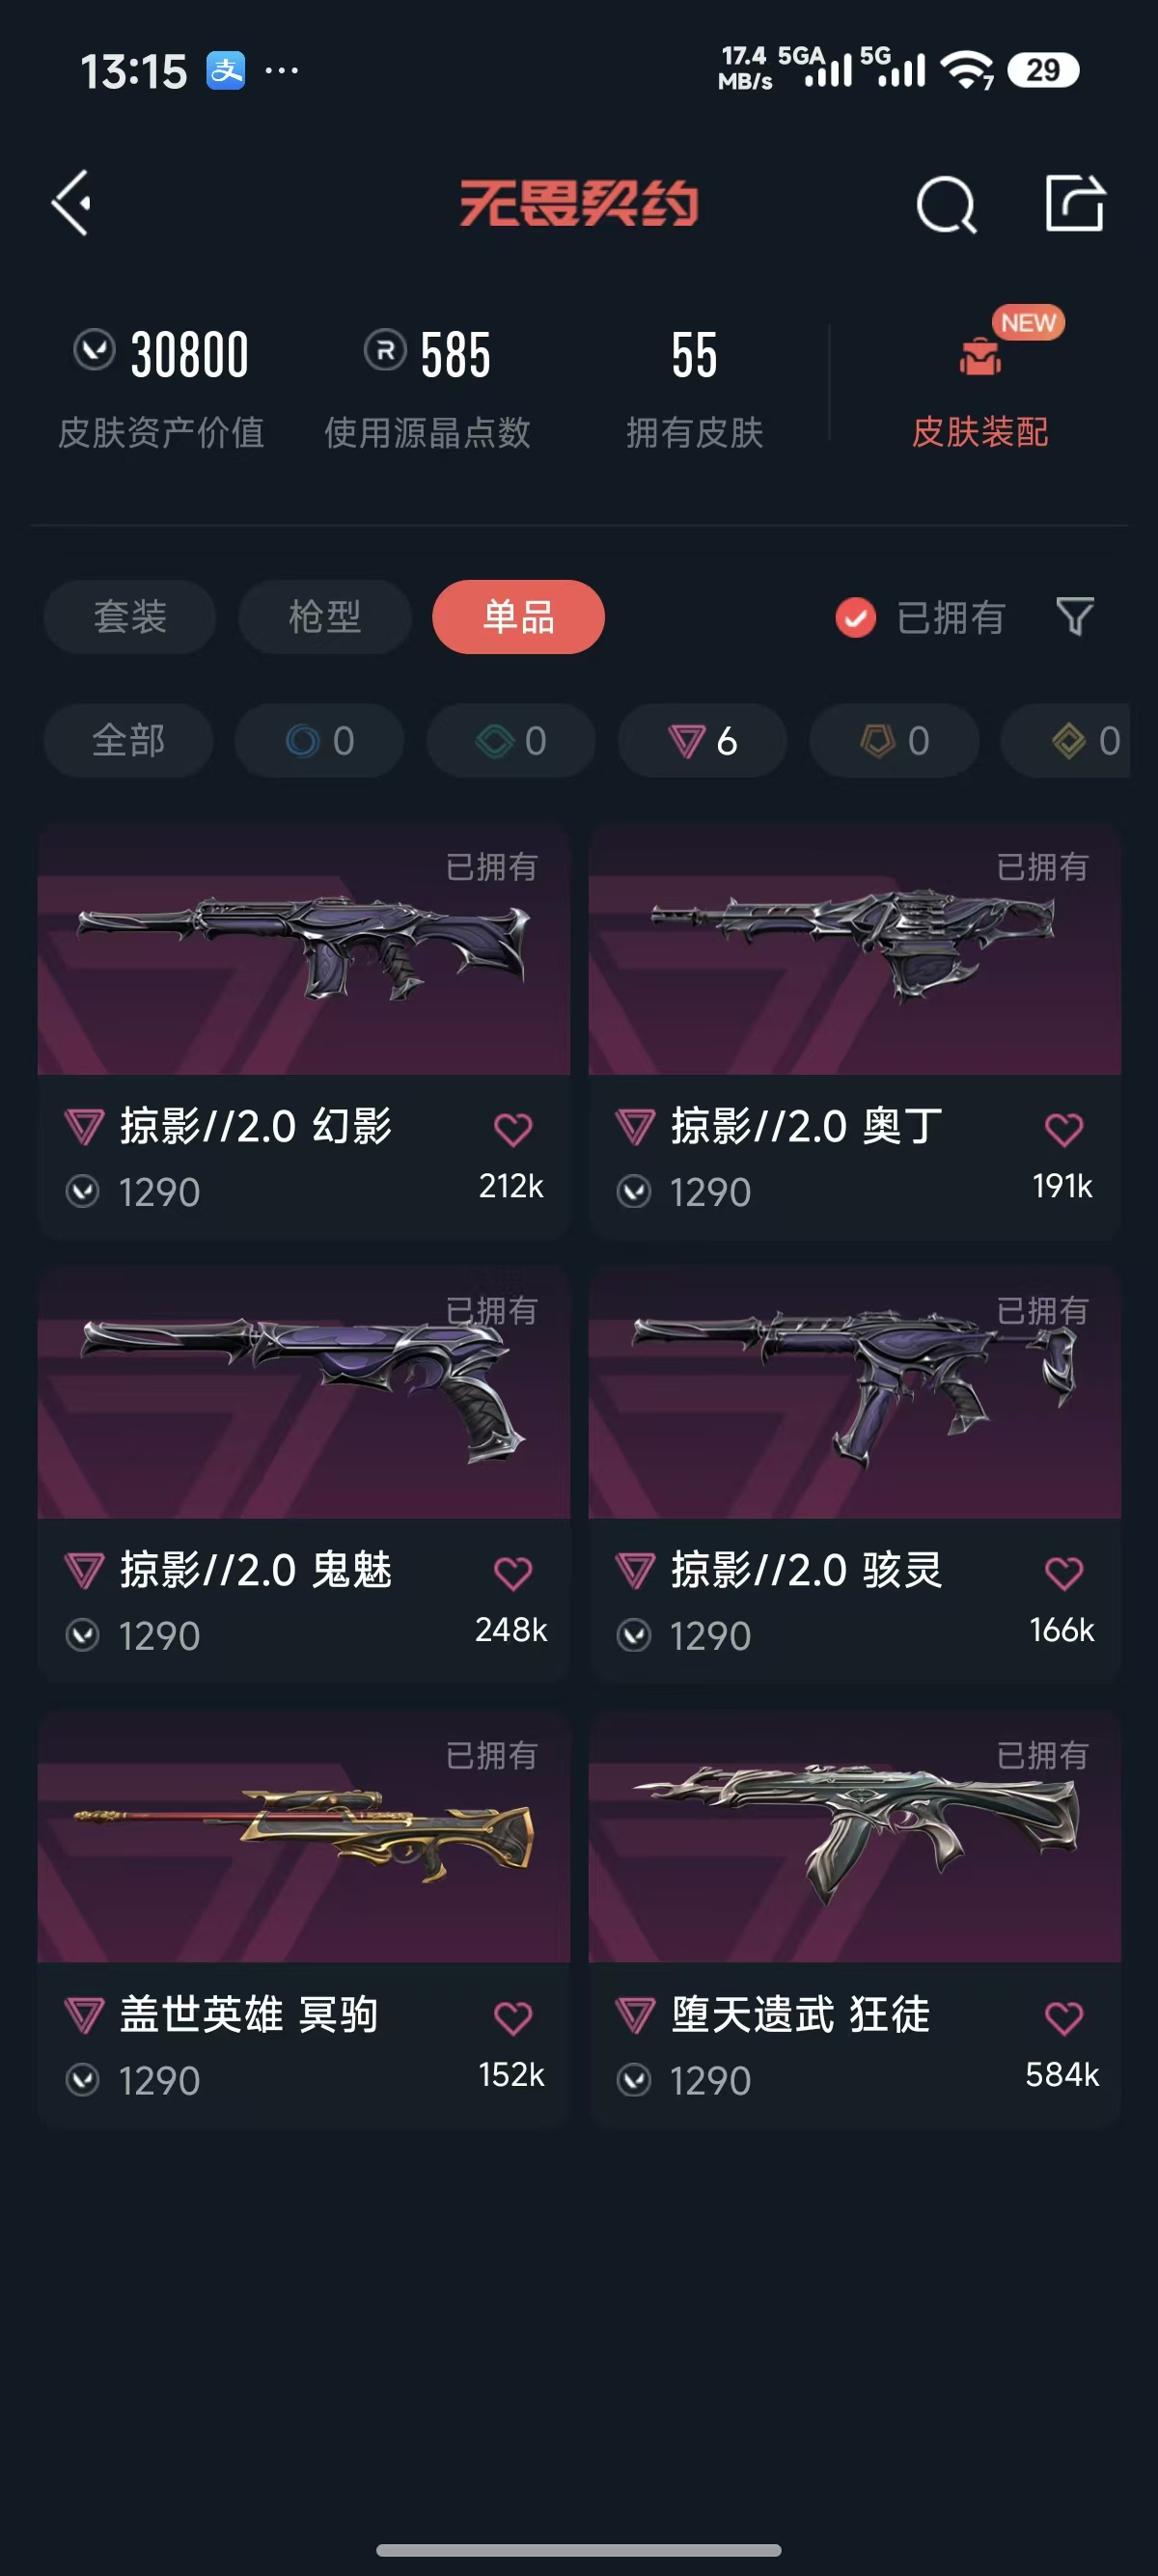Screen dimensions: 1158x2576
Task: Like the 盖世英雄 冥驹 skin heart
Action: click(x=513, y=2018)
